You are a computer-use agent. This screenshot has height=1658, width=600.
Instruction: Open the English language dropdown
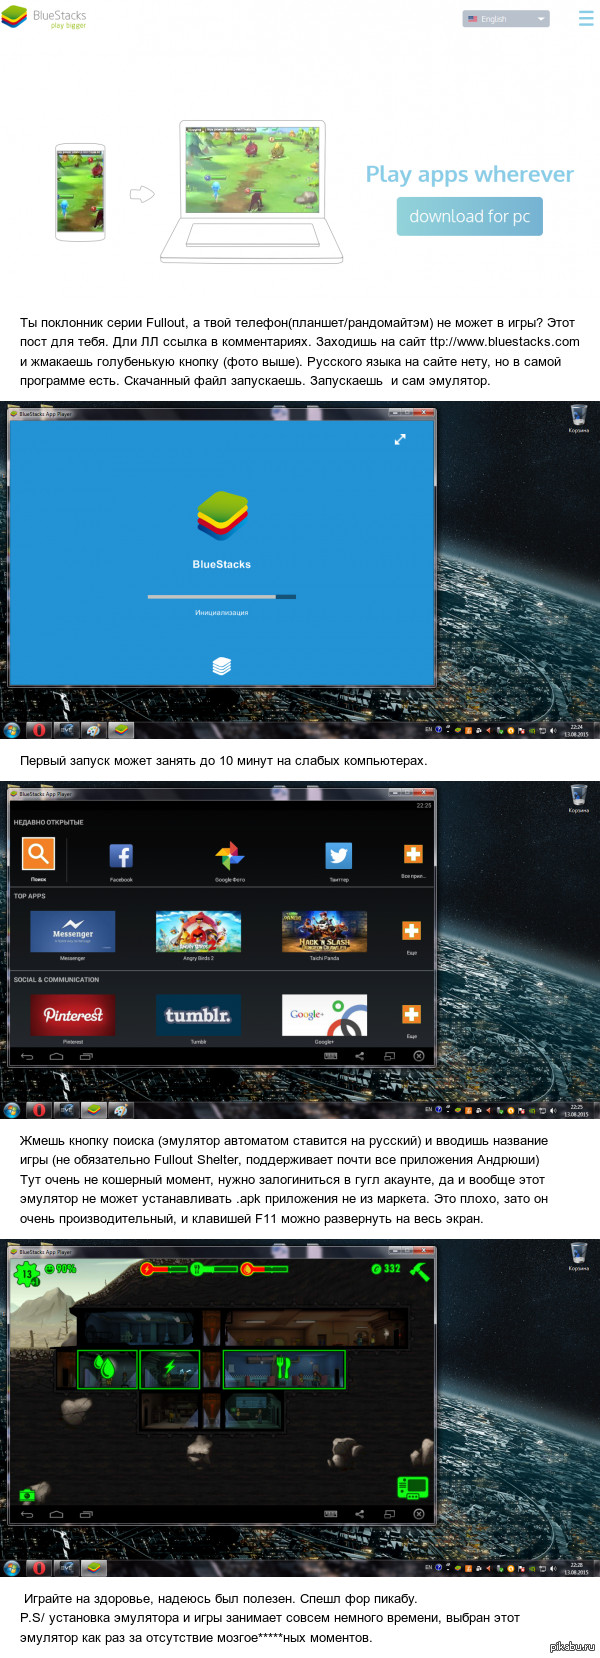(506, 19)
